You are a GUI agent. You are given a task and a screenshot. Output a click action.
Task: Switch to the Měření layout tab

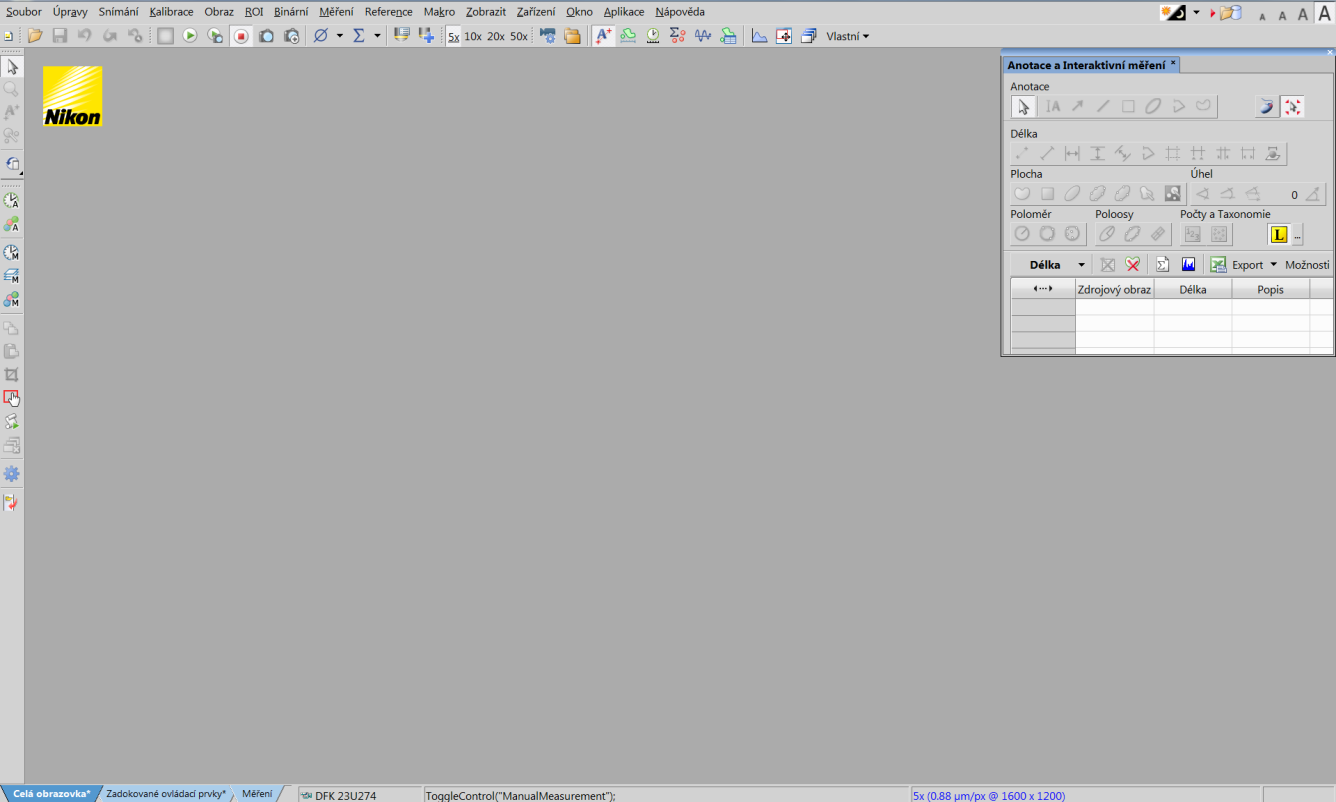(257, 793)
